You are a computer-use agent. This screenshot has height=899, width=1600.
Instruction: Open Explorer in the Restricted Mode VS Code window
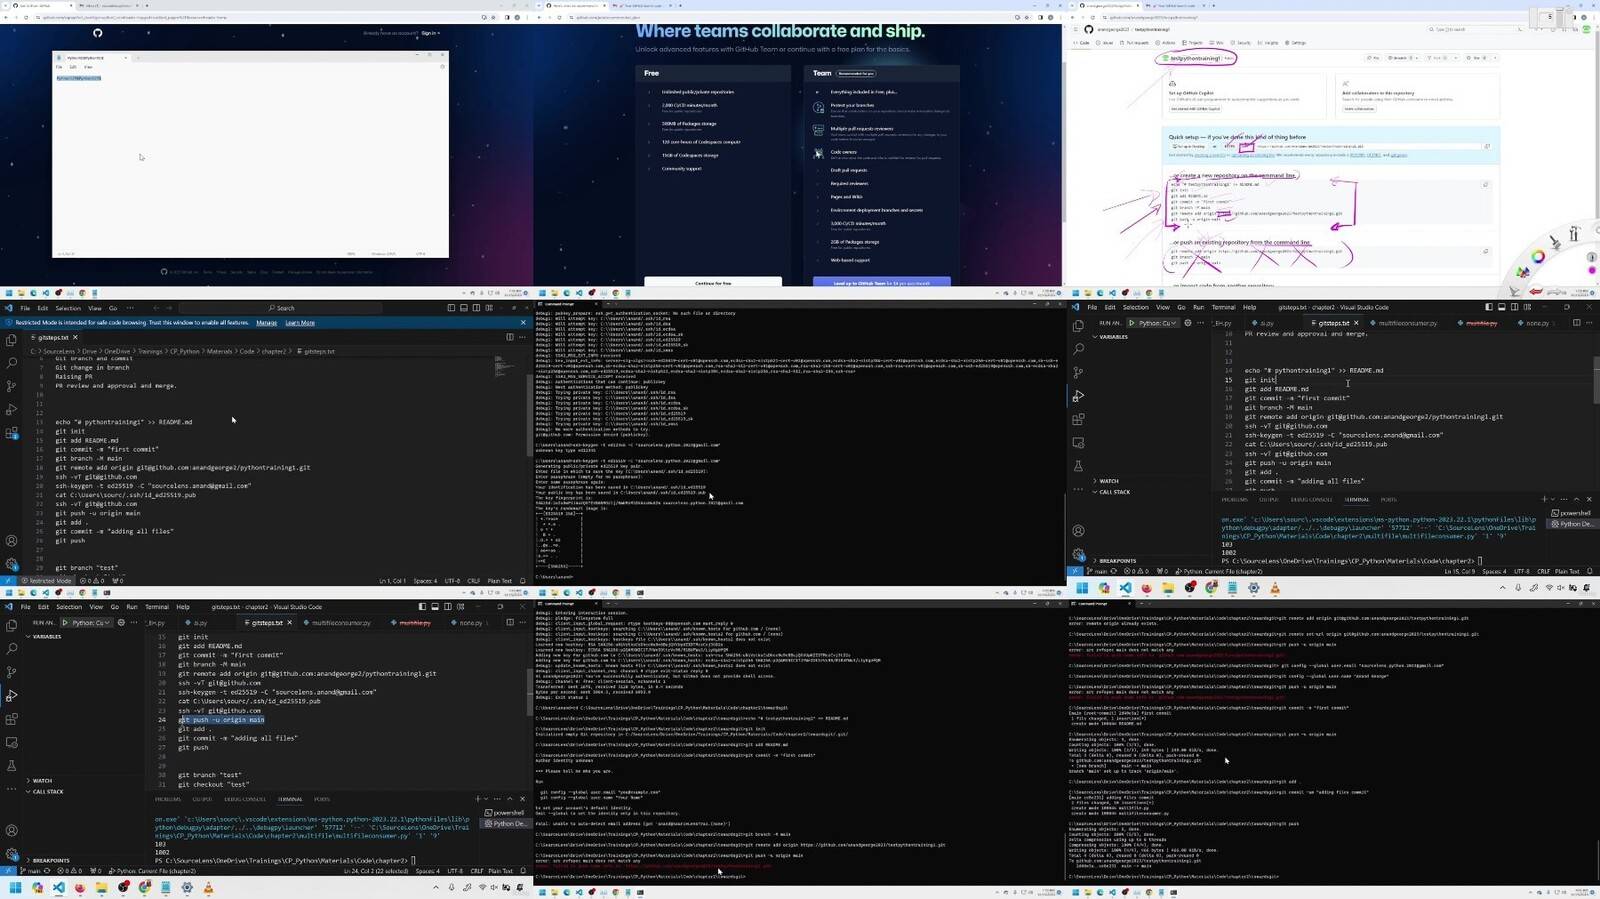11,341
